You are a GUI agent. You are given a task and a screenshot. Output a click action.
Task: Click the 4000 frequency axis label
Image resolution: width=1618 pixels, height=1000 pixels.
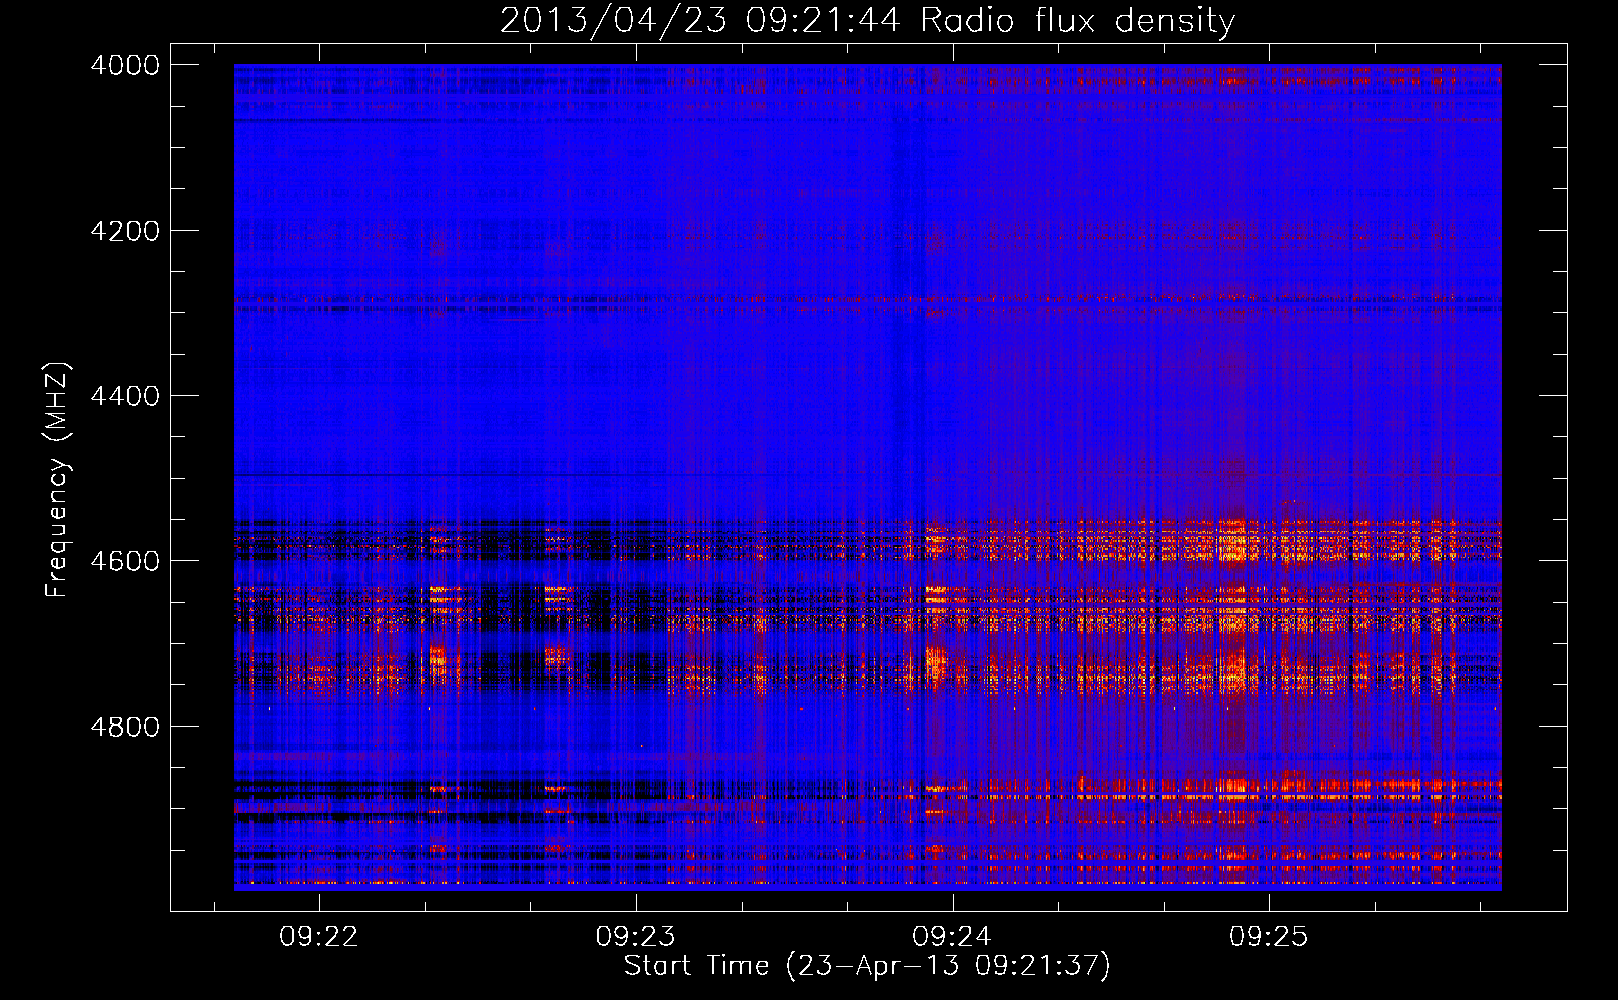[125, 65]
